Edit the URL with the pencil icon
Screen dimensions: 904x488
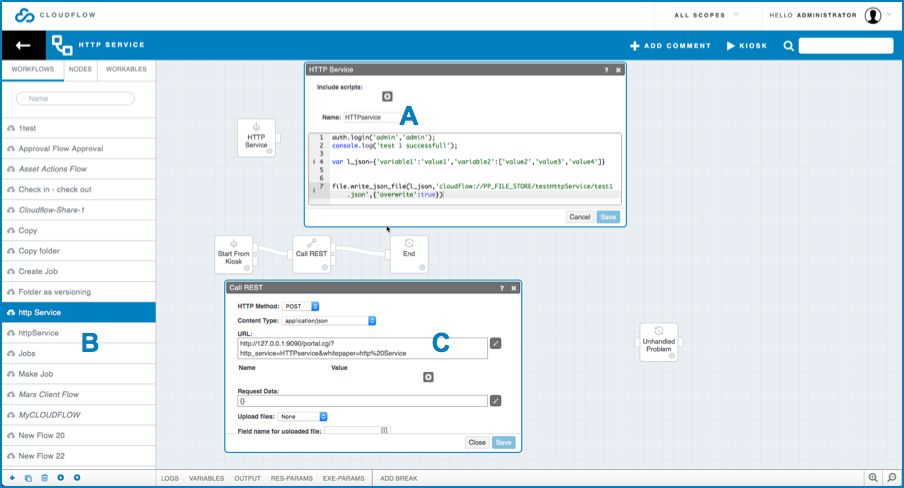point(495,343)
